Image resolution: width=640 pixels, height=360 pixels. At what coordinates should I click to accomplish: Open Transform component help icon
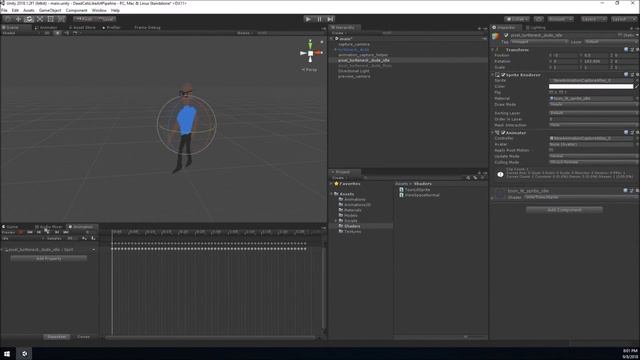tap(626, 50)
